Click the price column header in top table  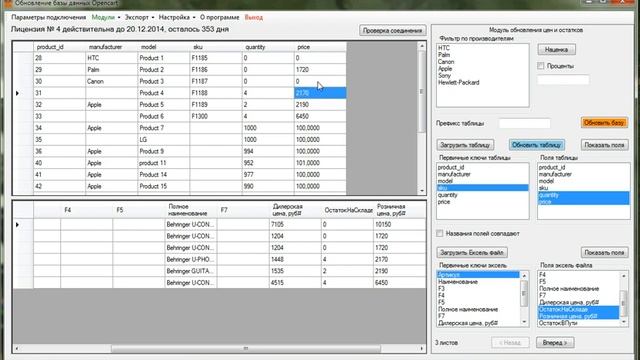[x=320, y=47]
